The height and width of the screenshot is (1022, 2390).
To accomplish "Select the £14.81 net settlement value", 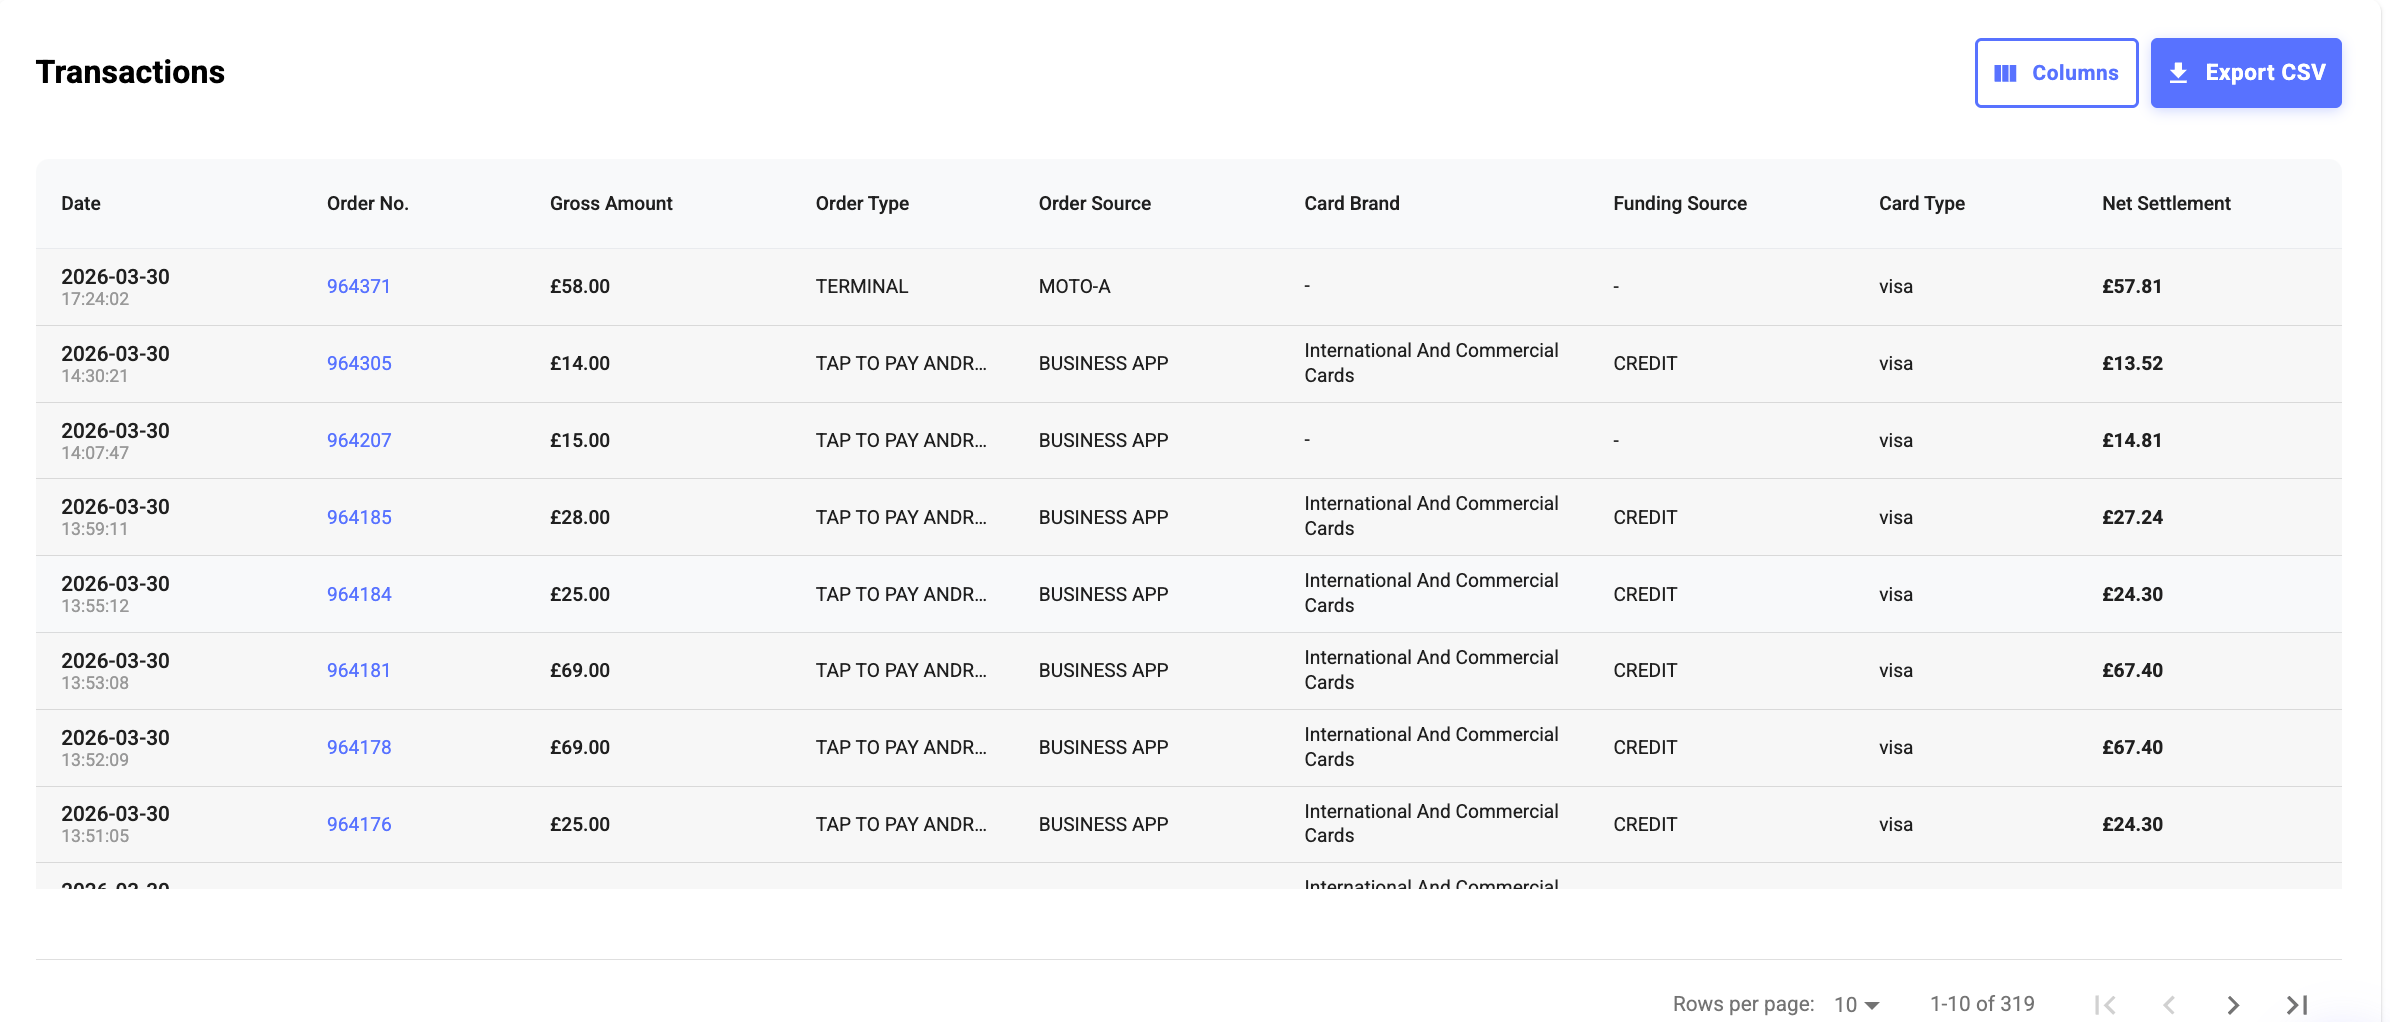I will tap(2132, 441).
